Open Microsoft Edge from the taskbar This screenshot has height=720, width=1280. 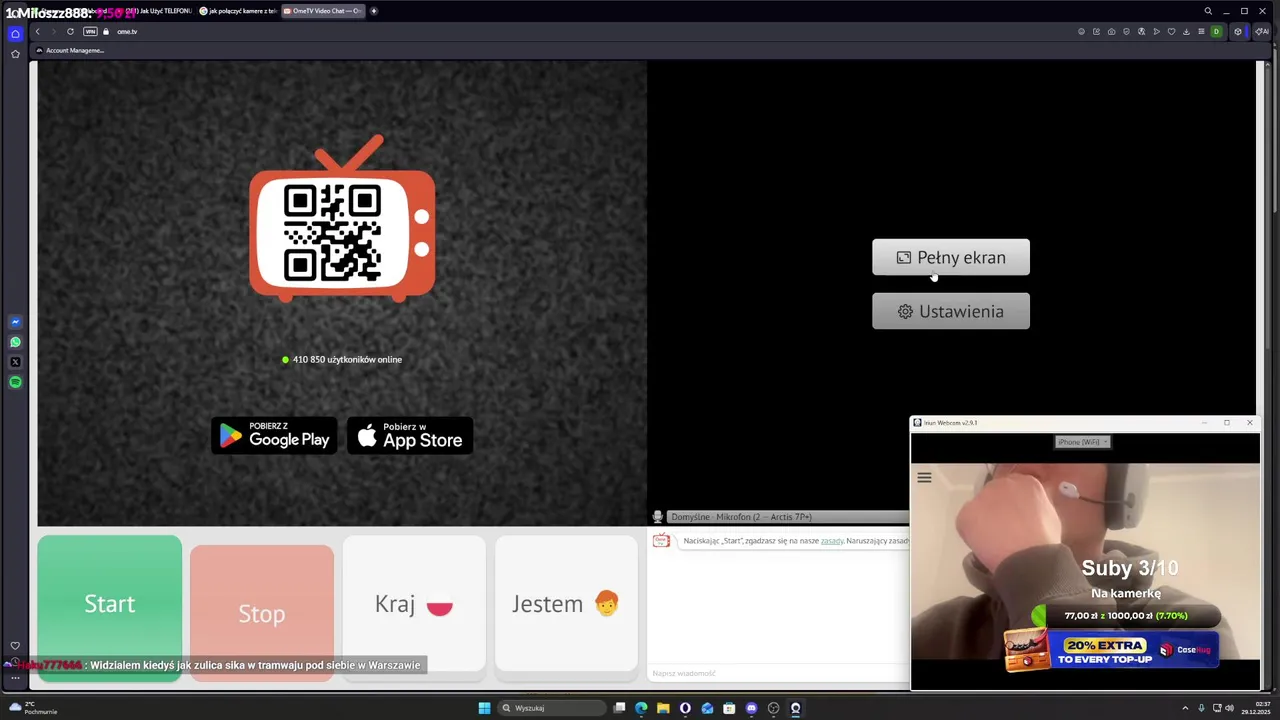coord(641,708)
